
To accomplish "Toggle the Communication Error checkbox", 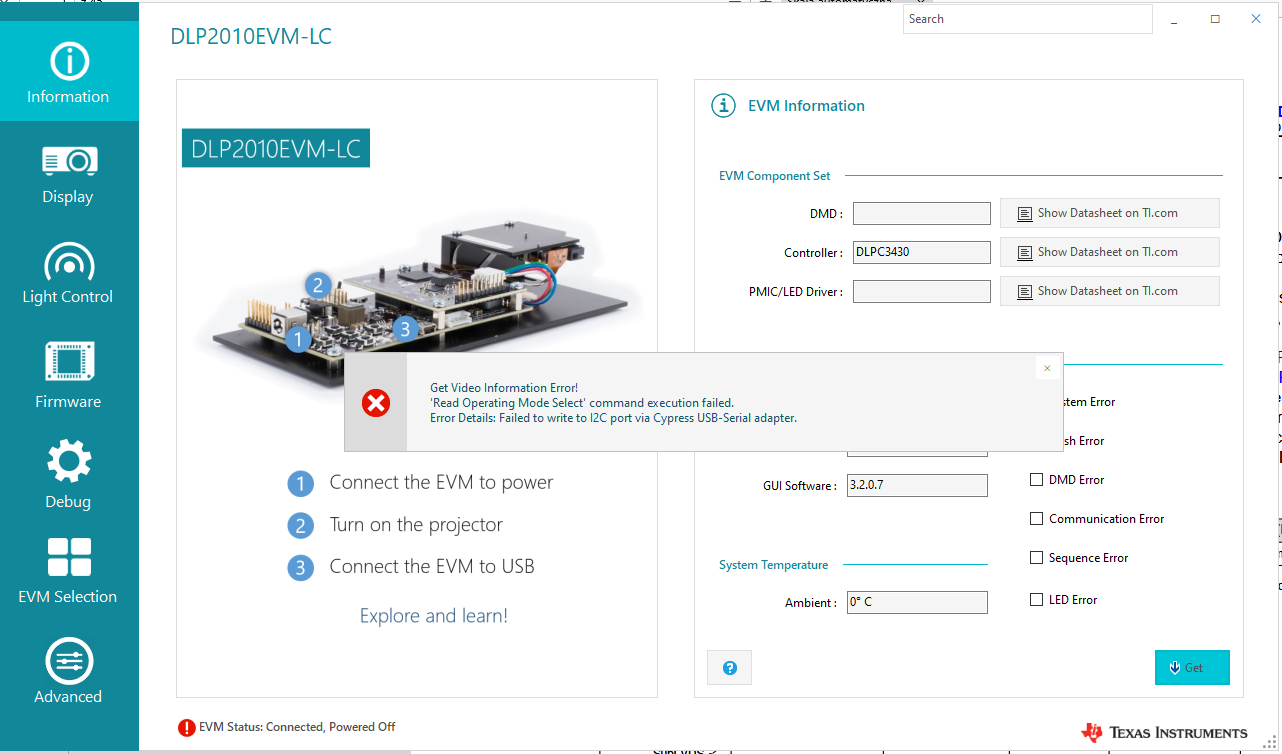I will tap(1036, 519).
